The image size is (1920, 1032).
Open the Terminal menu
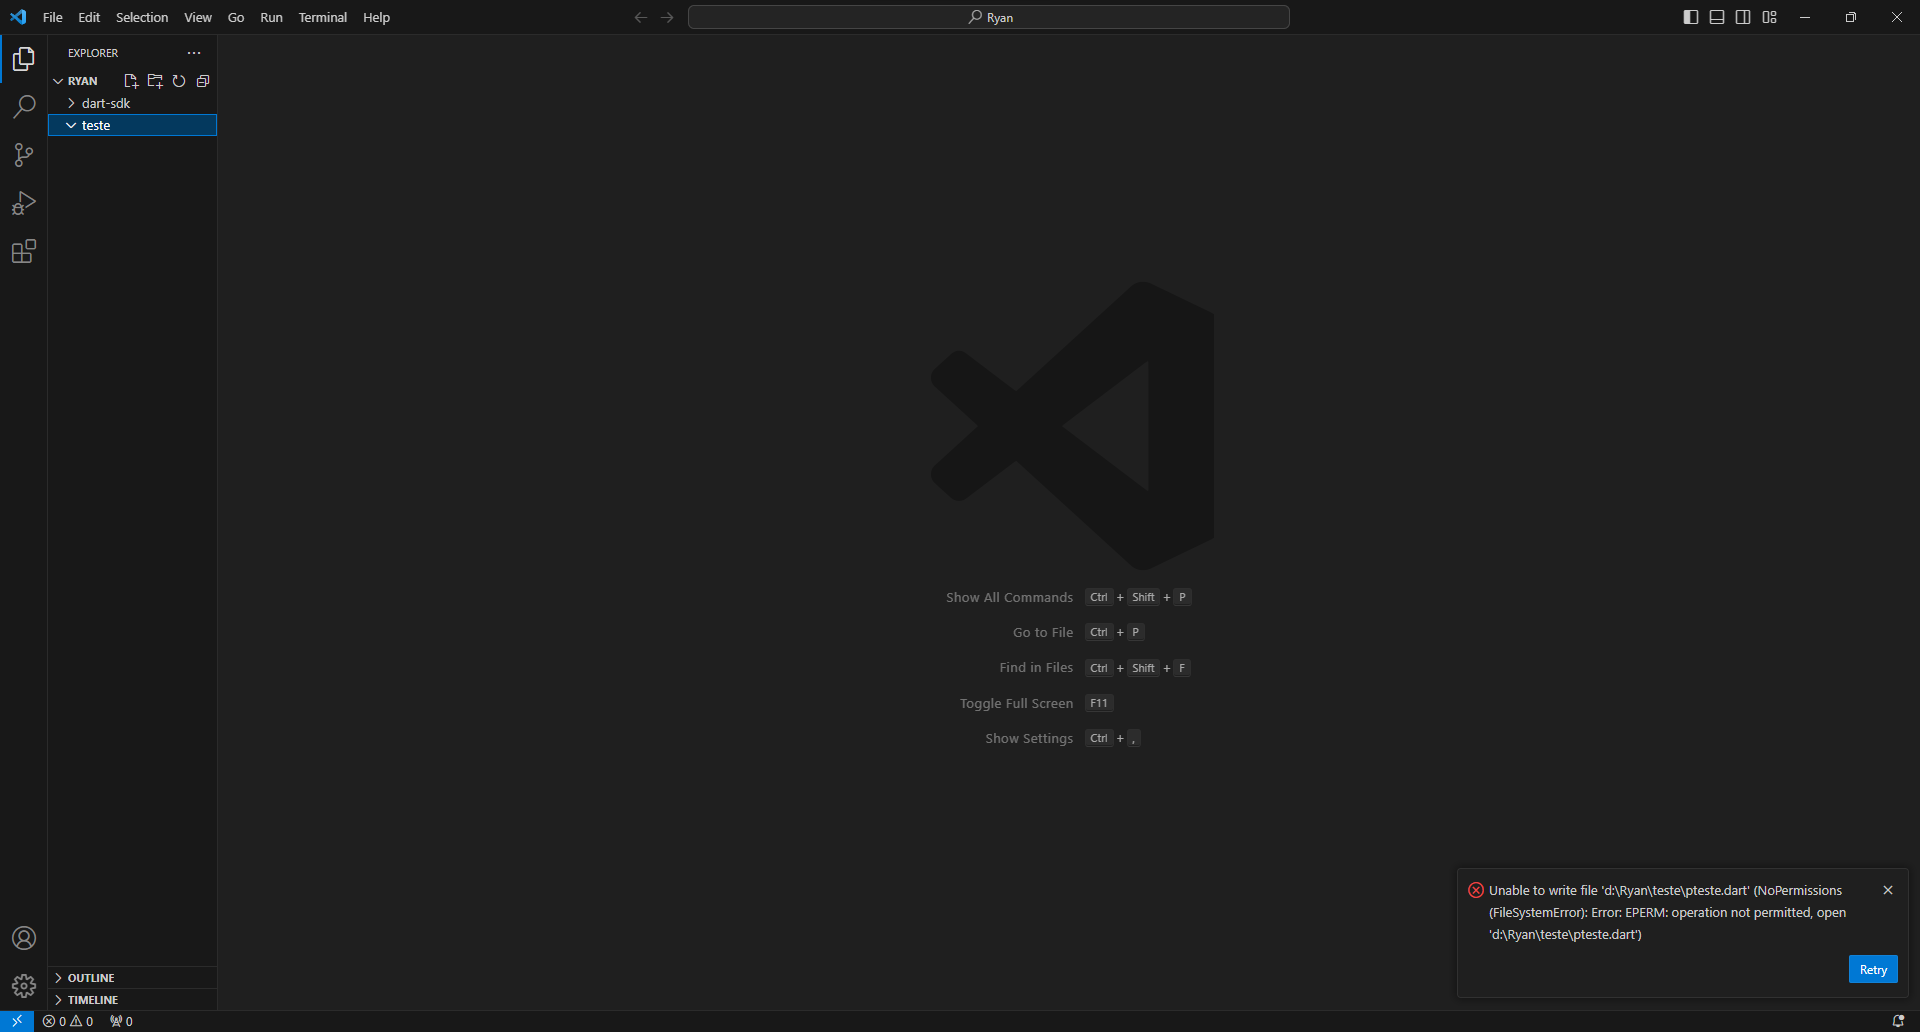(x=323, y=17)
